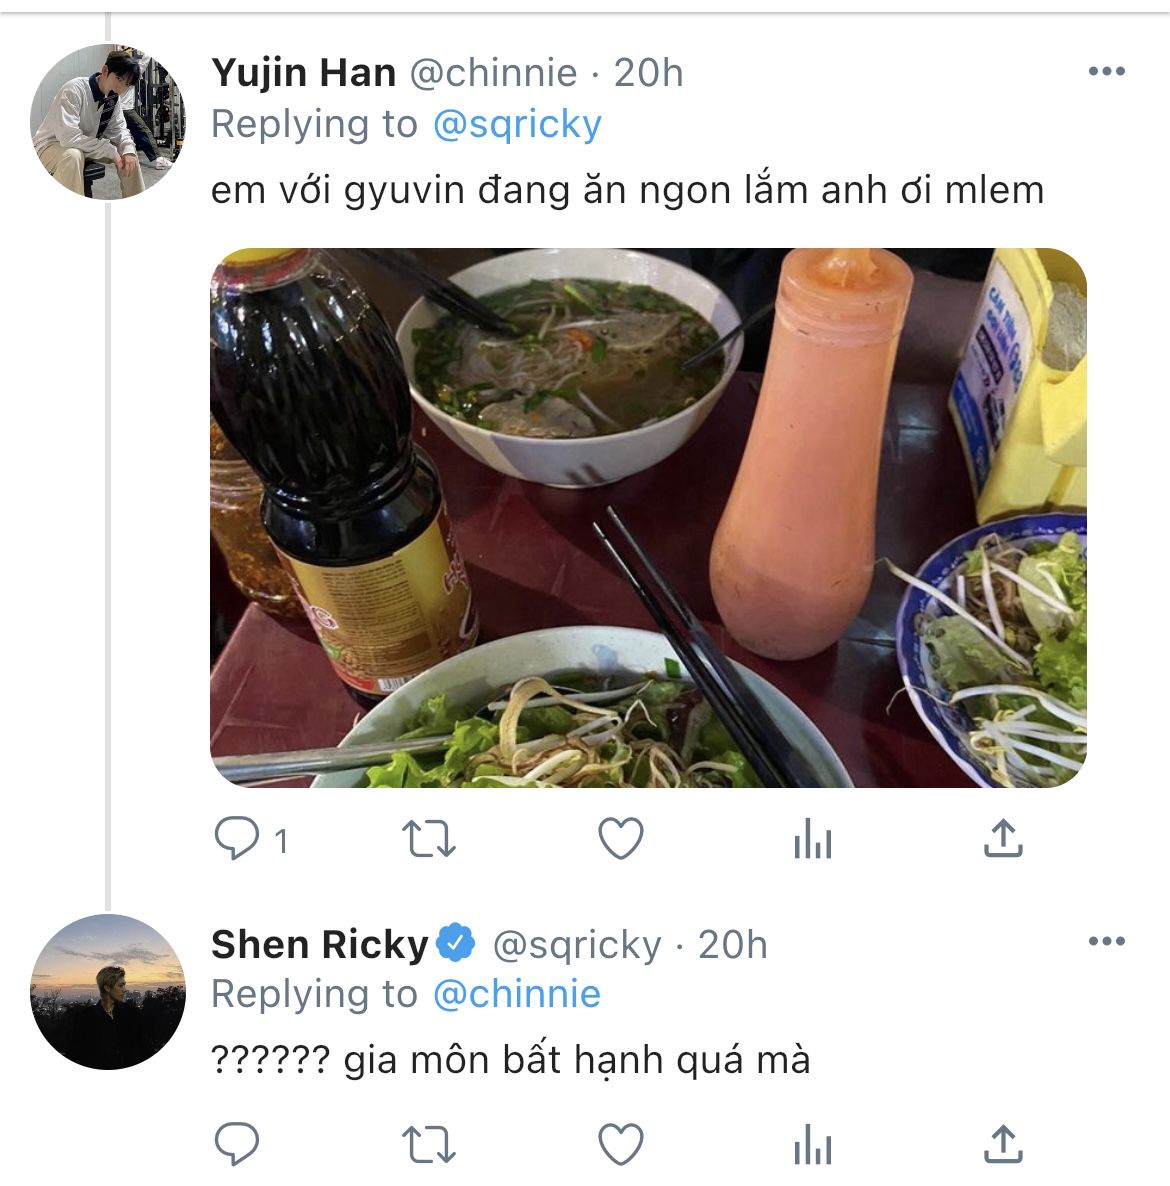This screenshot has width=1170, height=1186.
Task: Open more options for Yujin Han's tweet
Action: point(1106,72)
